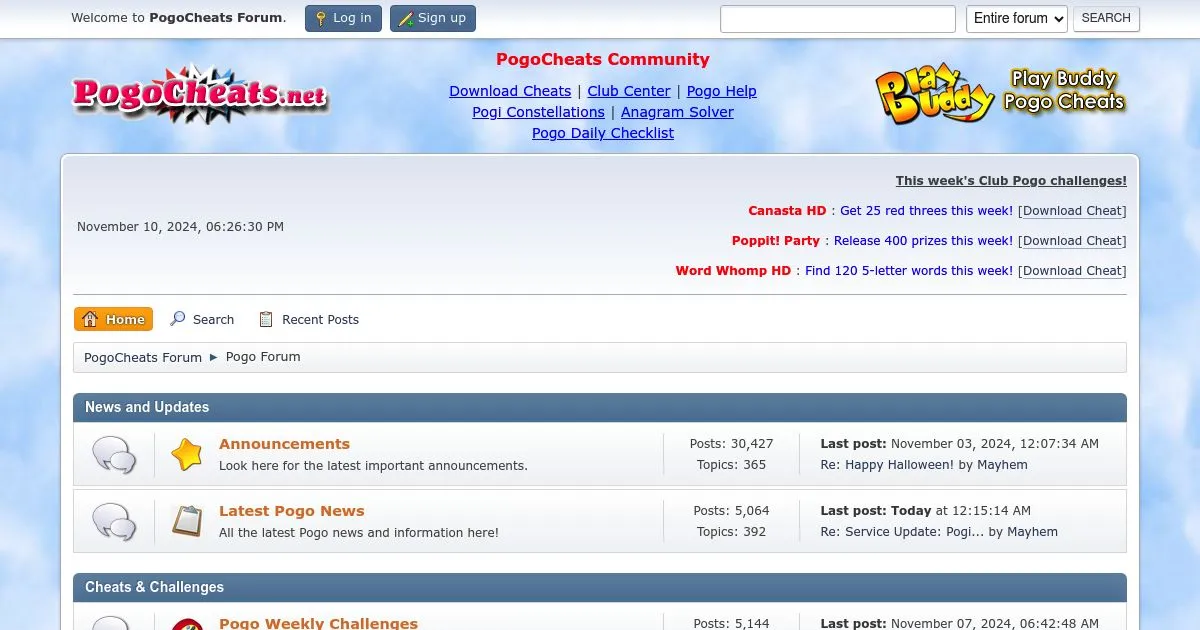
Task: Click the pencil icon on Sign up
Action: coord(406,18)
